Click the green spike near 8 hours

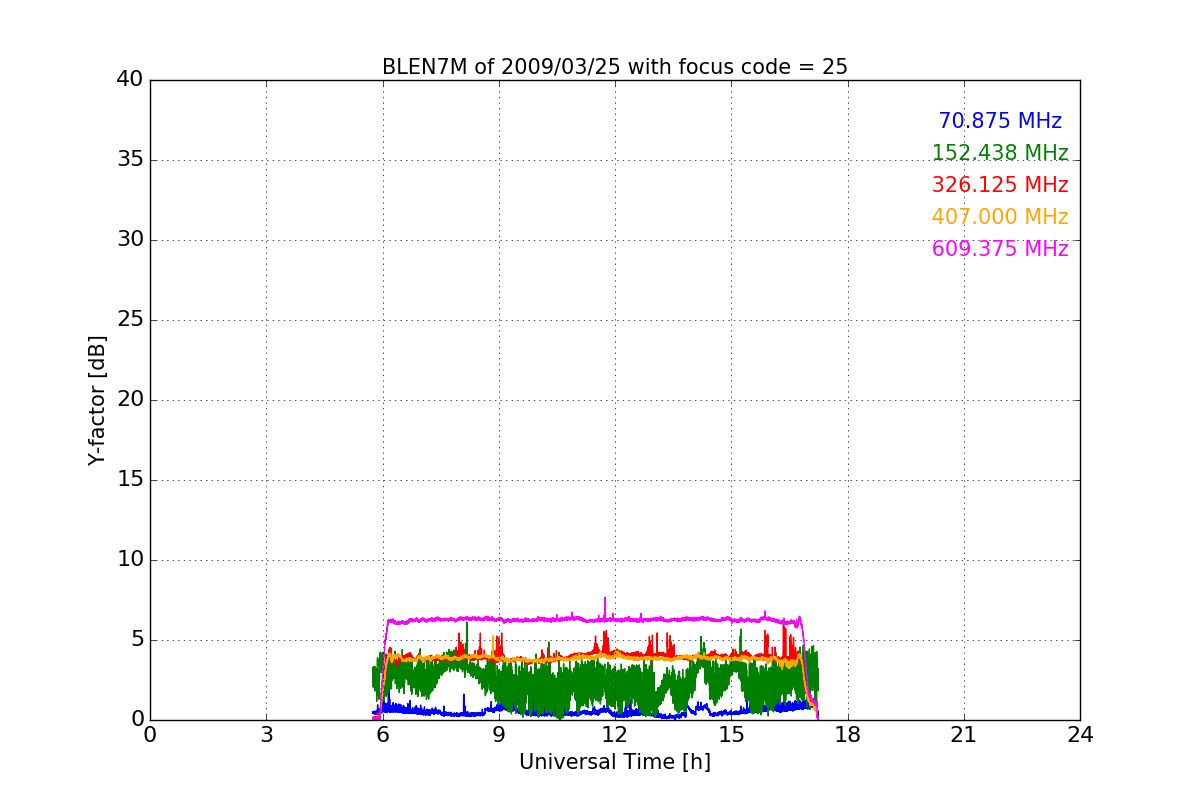tap(467, 638)
